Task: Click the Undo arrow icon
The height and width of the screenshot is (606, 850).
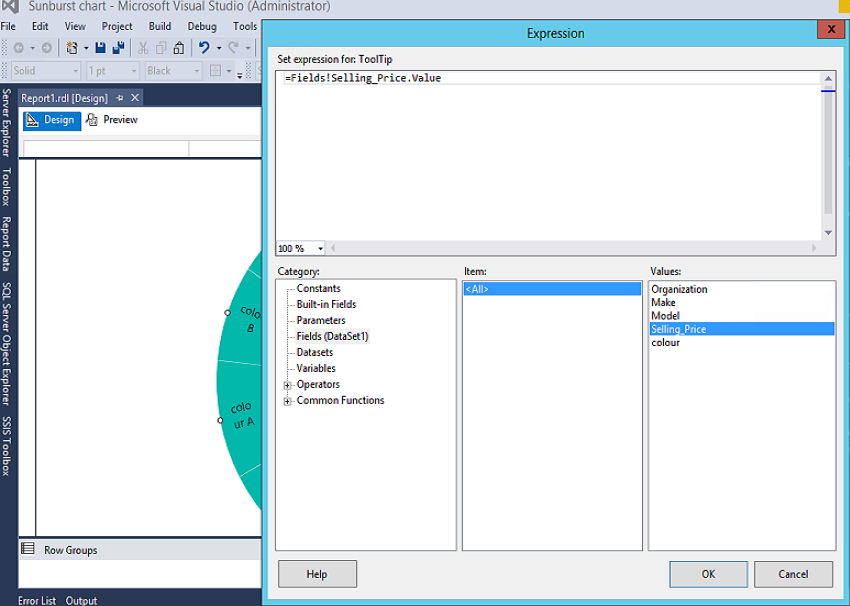Action: [x=204, y=48]
